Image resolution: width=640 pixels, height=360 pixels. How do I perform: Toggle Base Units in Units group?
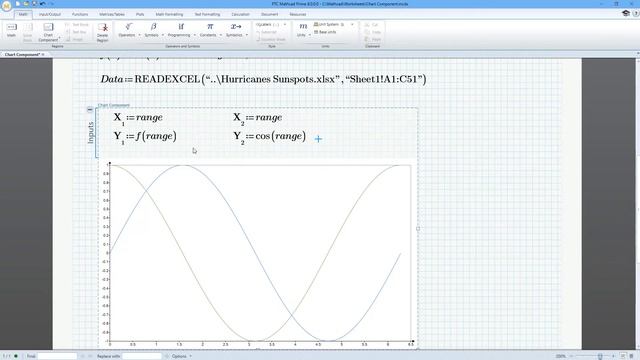[x=325, y=32]
